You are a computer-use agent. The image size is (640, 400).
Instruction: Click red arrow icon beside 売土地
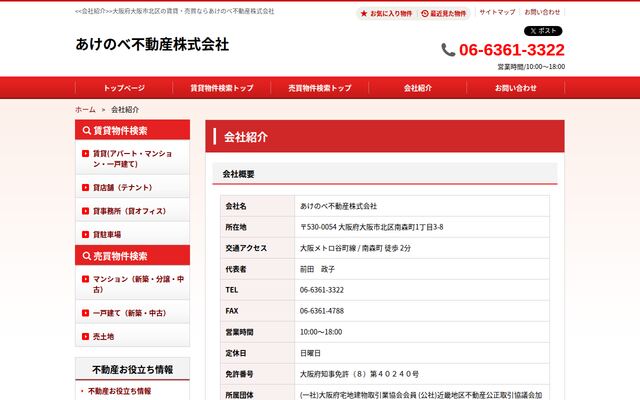(85, 336)
